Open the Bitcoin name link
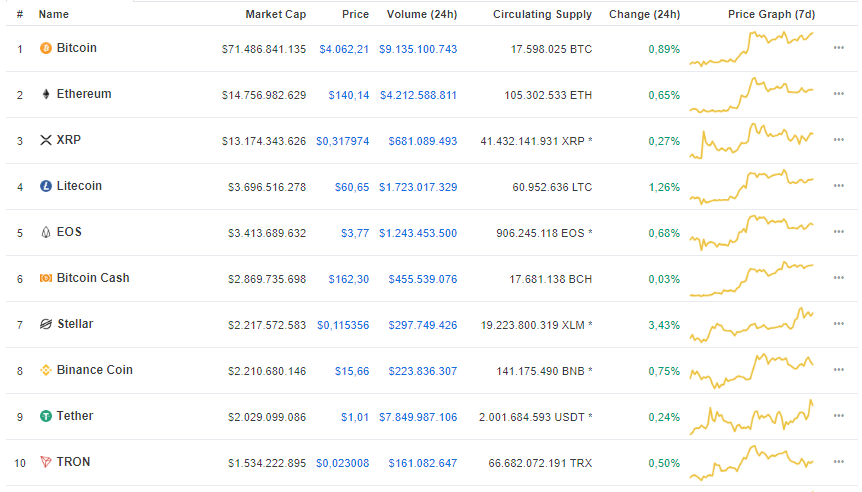 (76, 48)
